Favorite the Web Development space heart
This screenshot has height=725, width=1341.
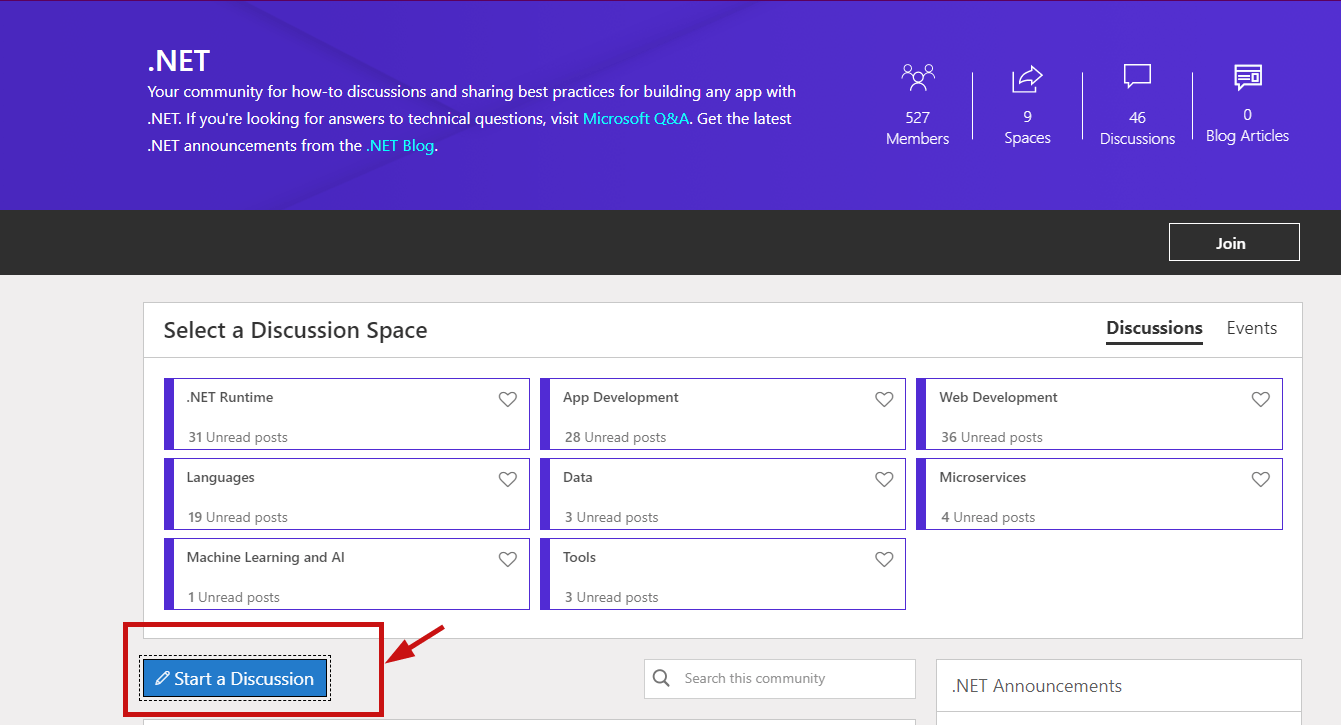pos(1261,399)
